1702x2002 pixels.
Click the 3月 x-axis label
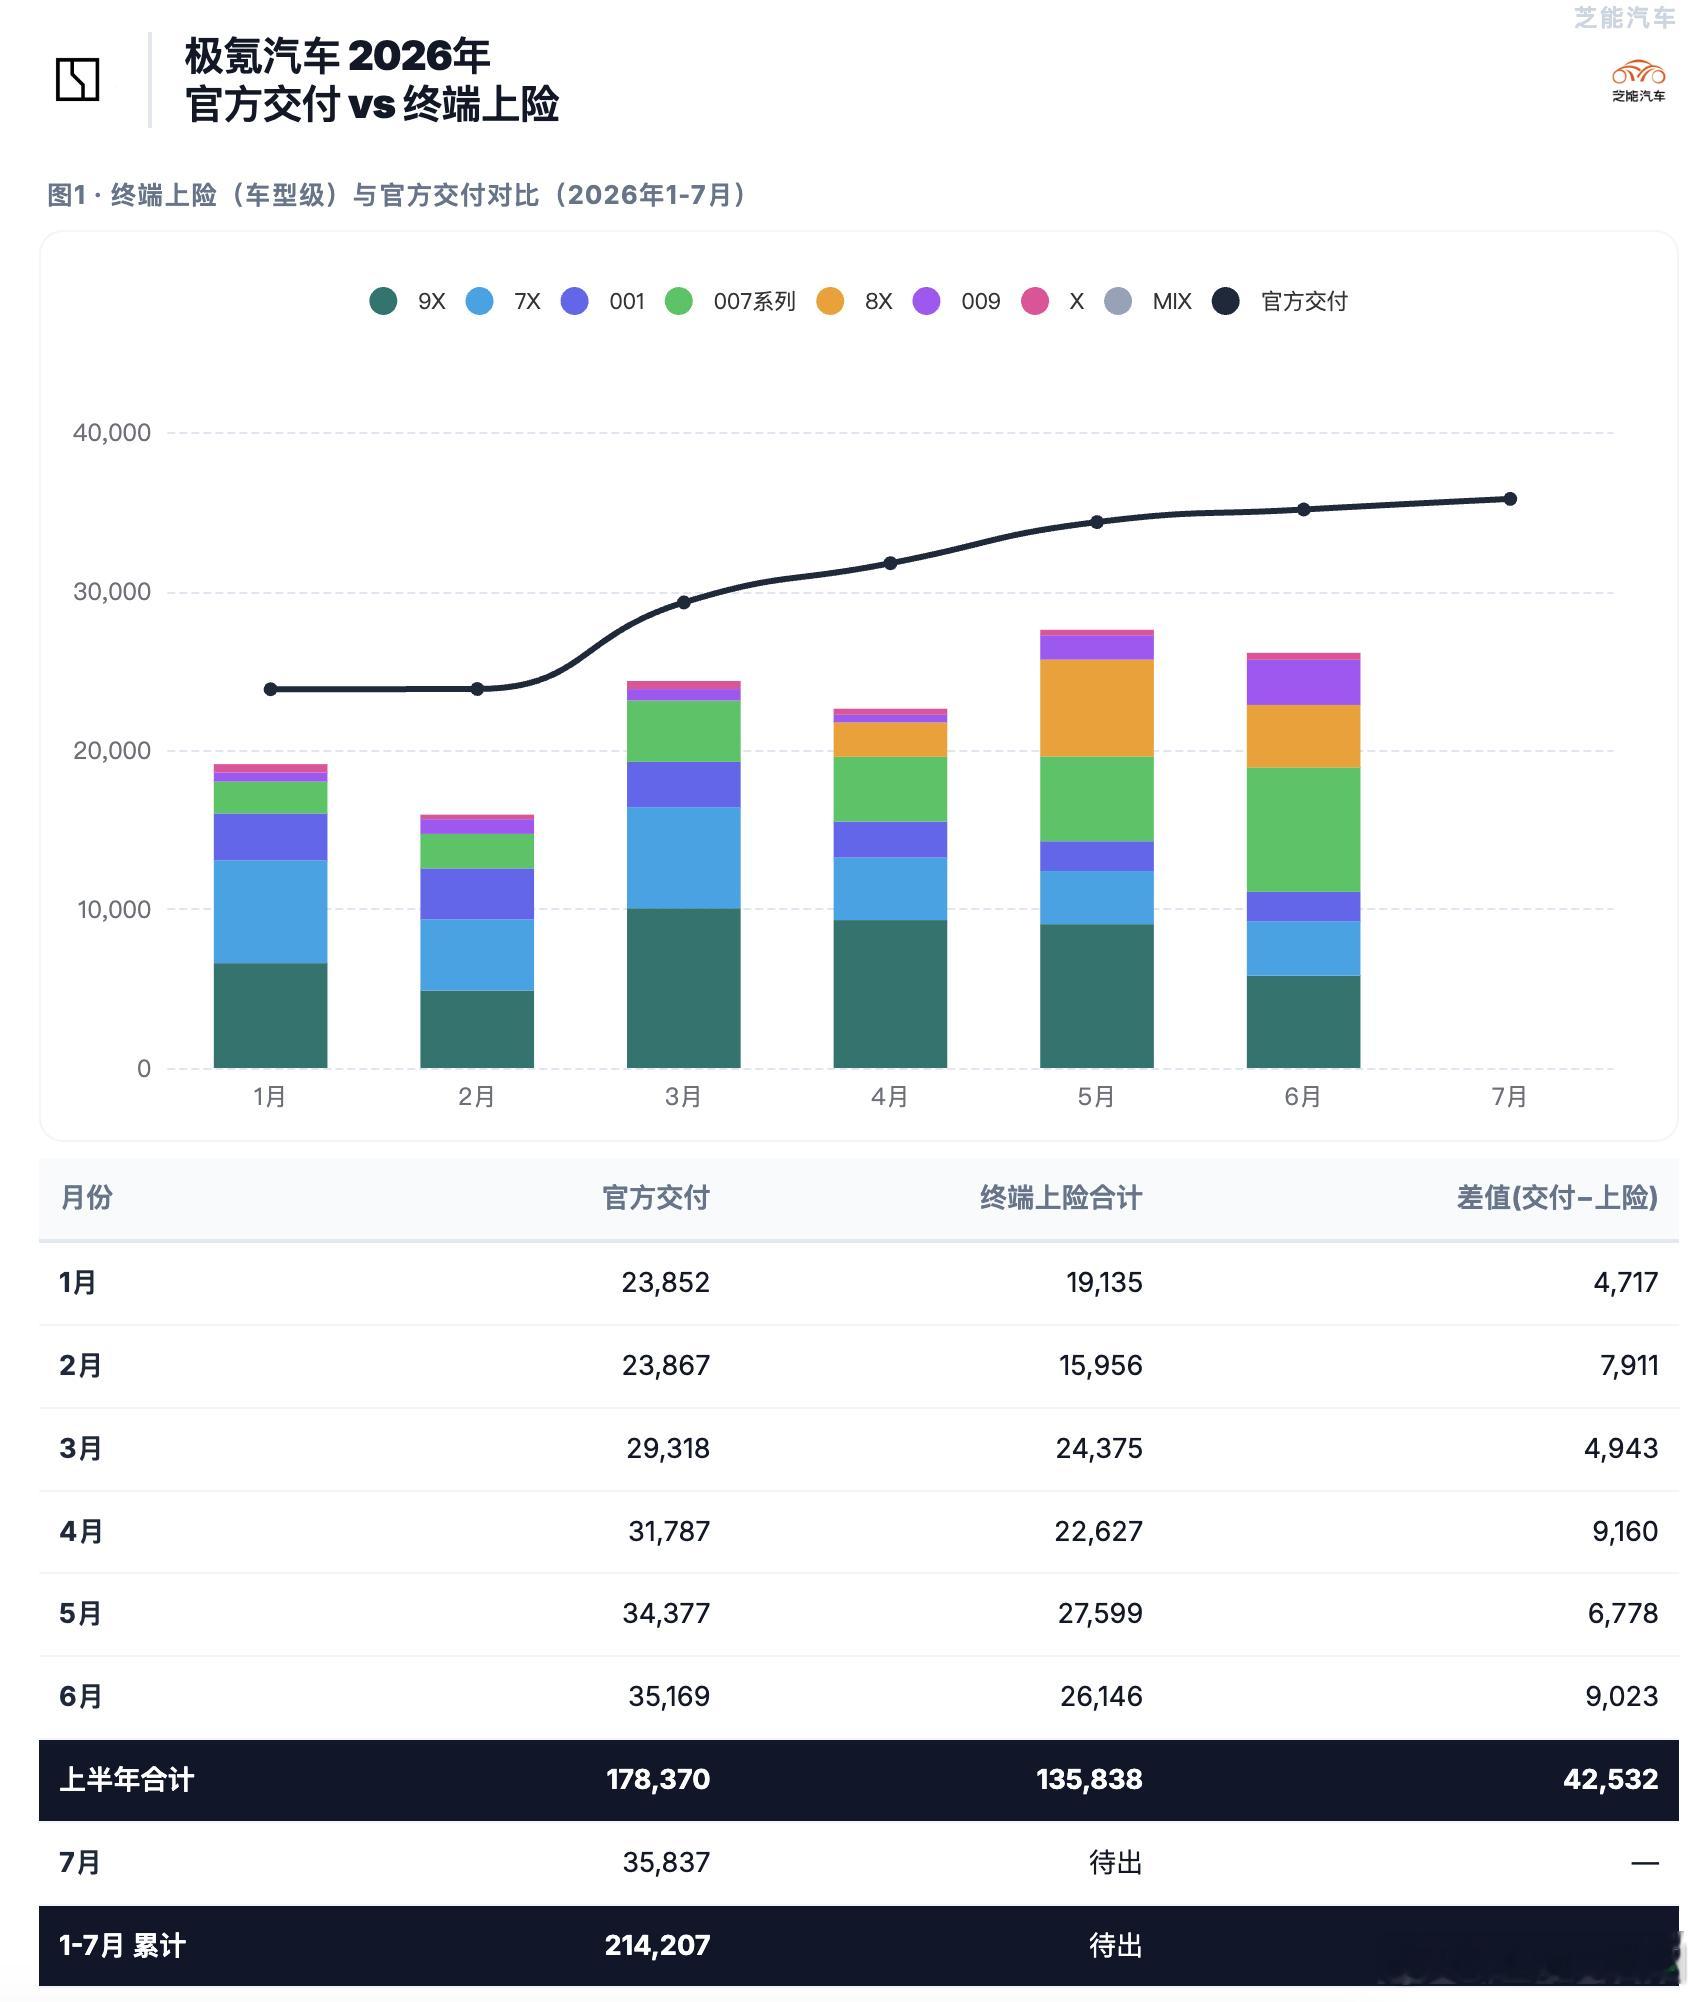[x=683, y=1097]
